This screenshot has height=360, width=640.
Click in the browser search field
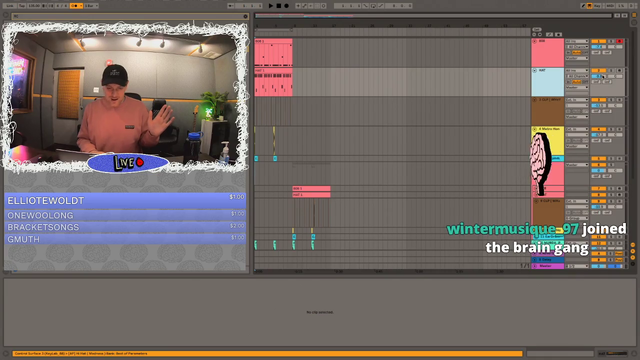click(129, 16)
